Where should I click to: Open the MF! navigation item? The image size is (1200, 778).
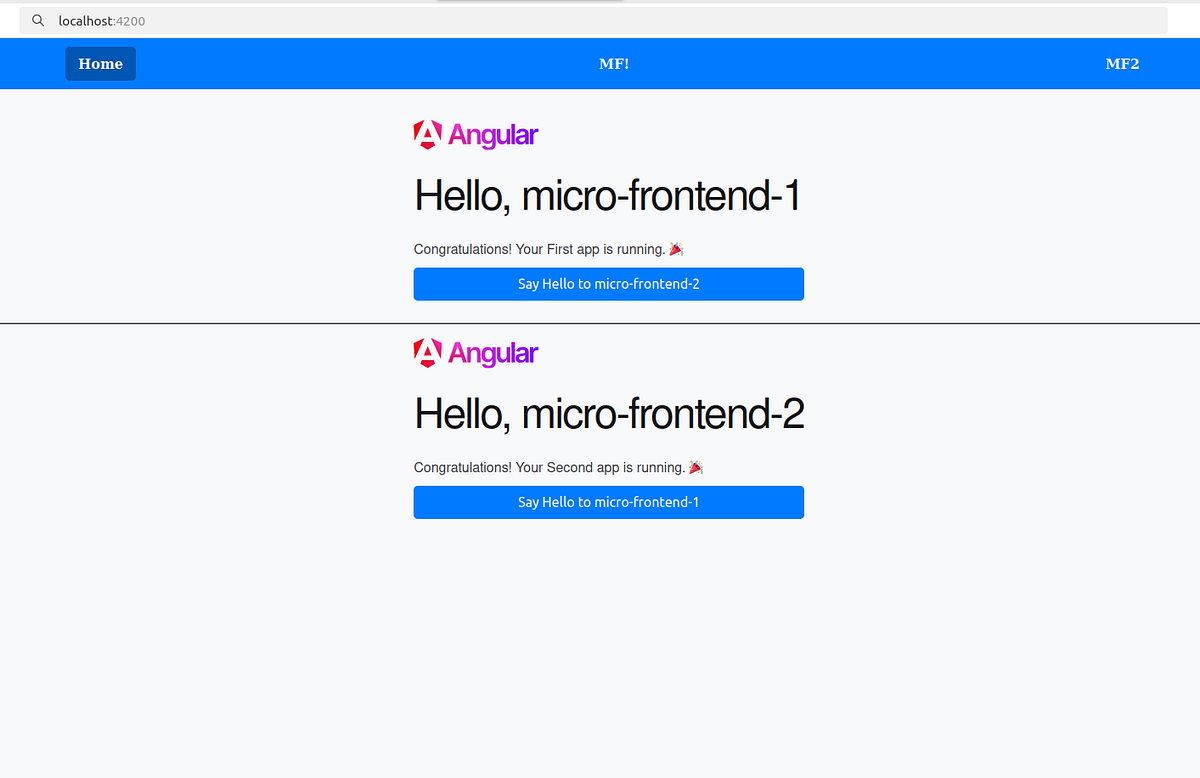614,63
